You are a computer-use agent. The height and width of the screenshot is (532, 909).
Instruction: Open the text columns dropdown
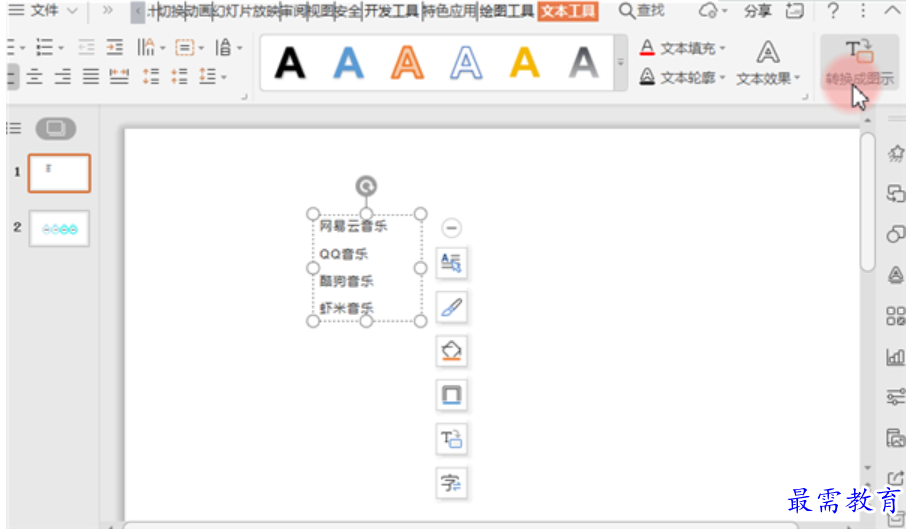pyautogui.click(x=151, y=48)
